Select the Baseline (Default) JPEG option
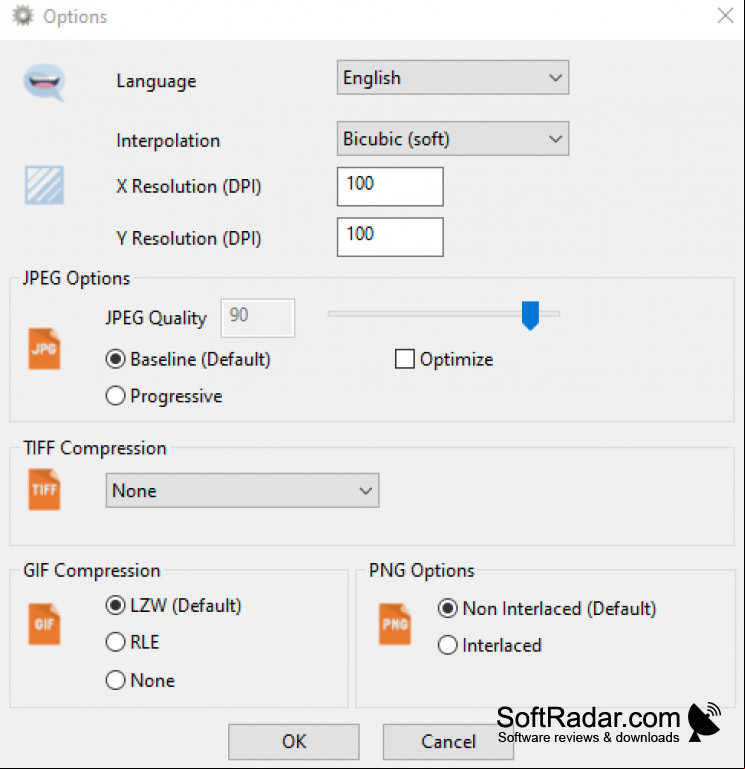Image resolution: width=745 pixels, height=769 pixels. point(188,359)
